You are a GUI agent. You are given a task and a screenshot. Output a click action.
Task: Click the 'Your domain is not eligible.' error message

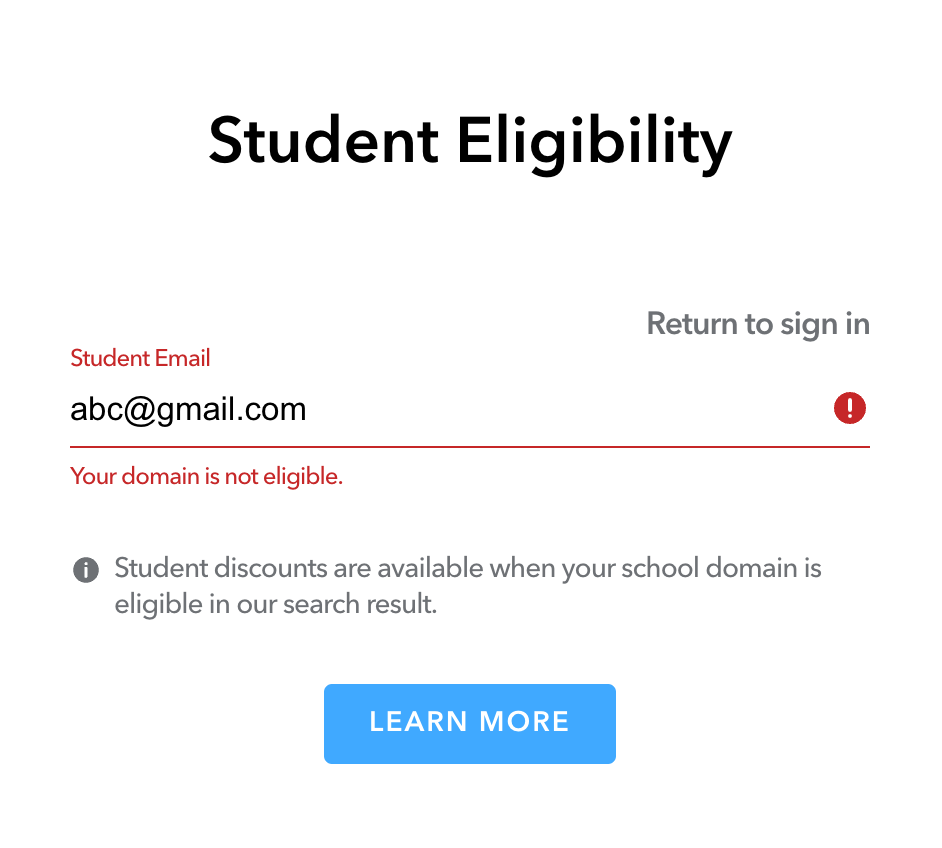[207, 477]
